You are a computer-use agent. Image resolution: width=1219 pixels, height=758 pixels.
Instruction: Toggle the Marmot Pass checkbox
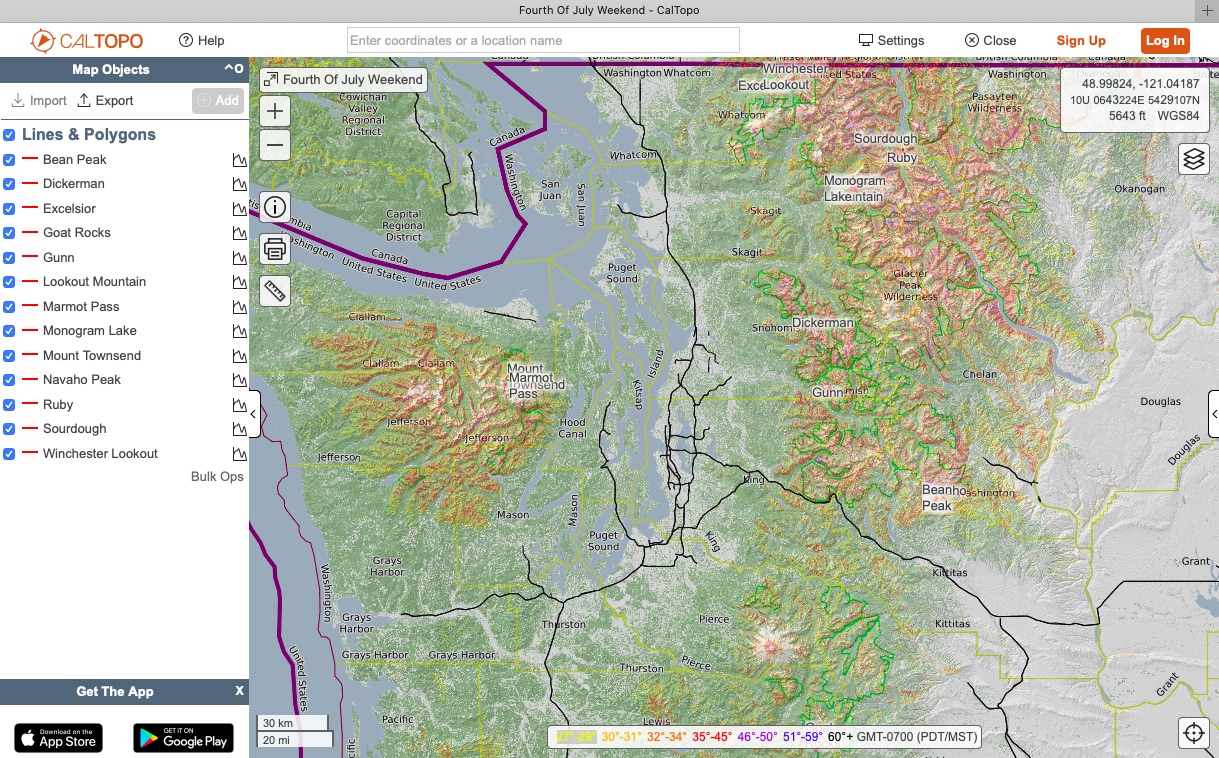click(9, 307)
